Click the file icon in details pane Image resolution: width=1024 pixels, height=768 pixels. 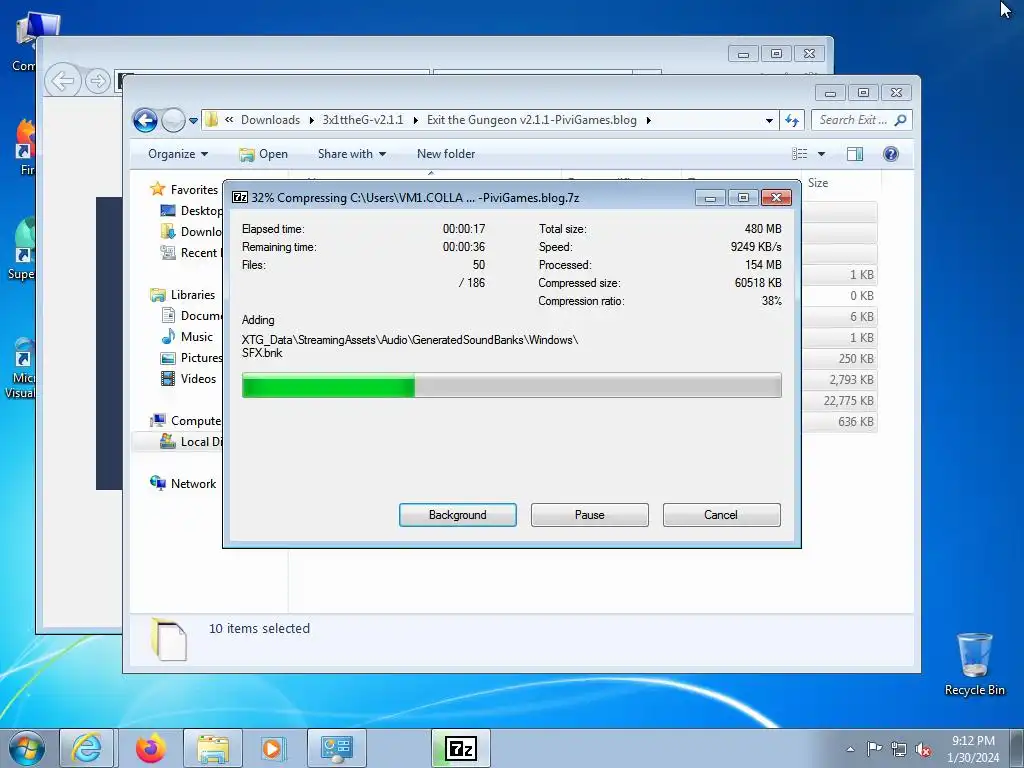click(169, 639)
